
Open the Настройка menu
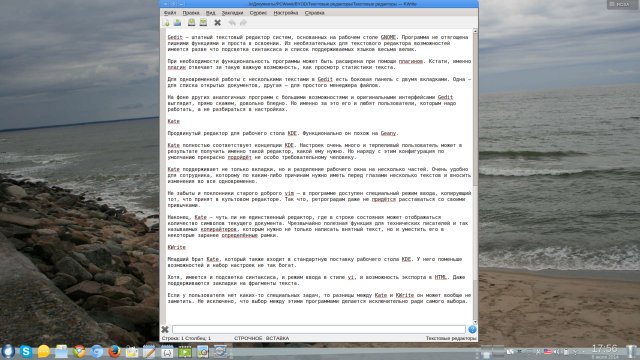tap(286, 13)
